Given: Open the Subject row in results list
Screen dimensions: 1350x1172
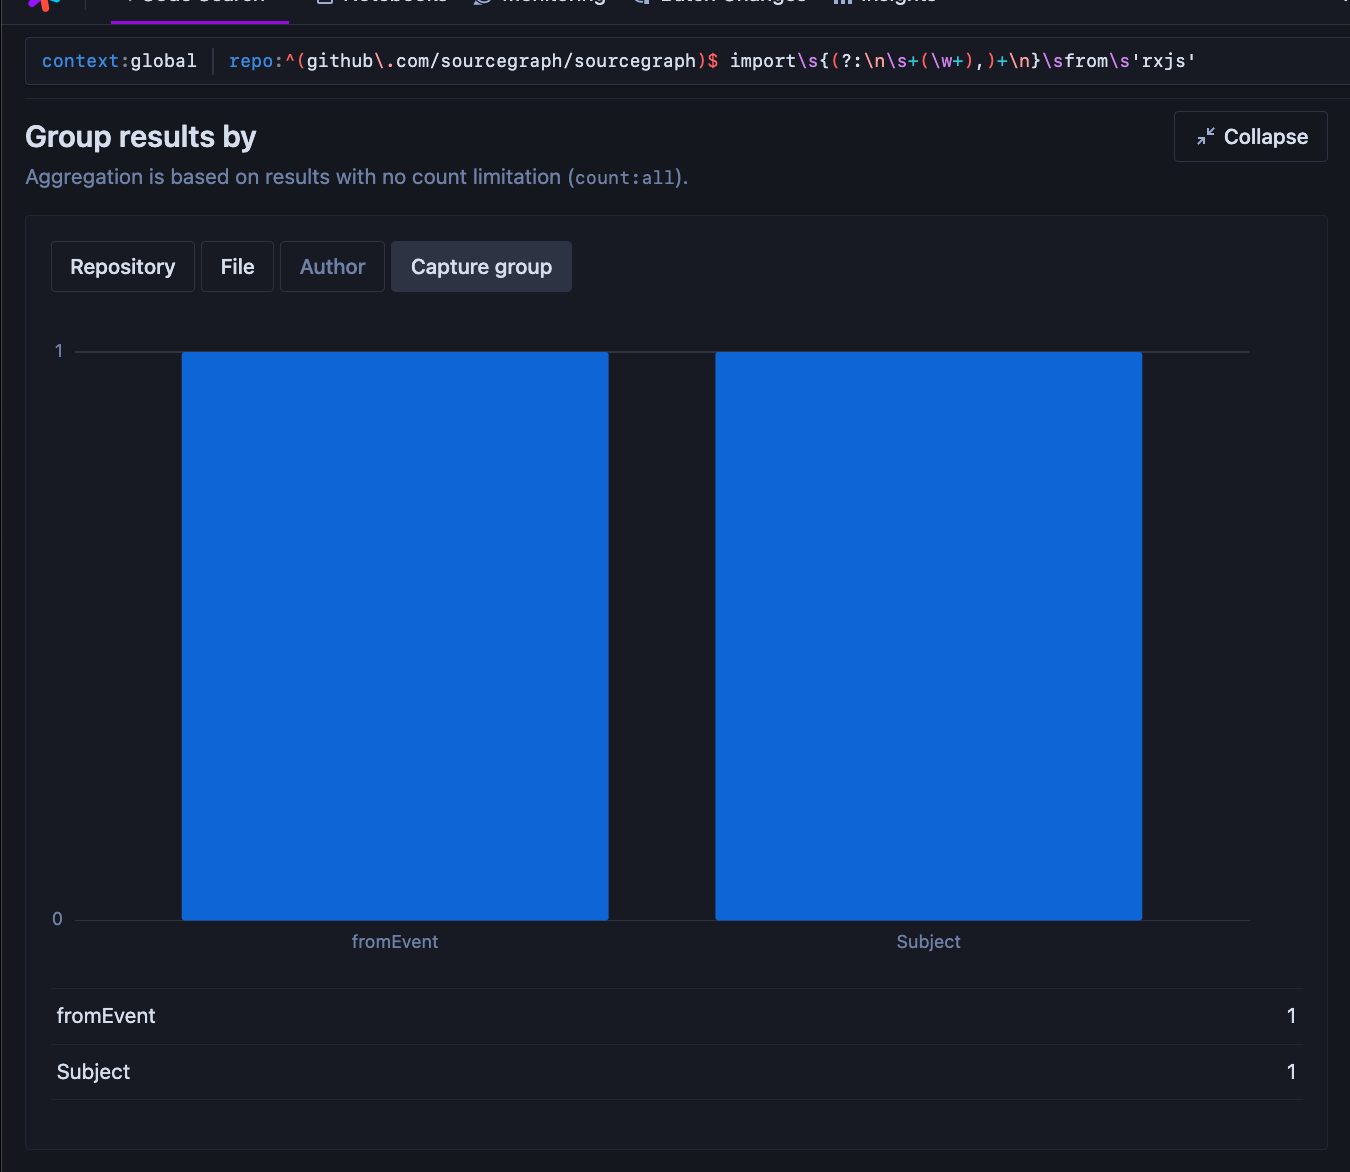Looking at the screenshot, I should (677, 1072).
